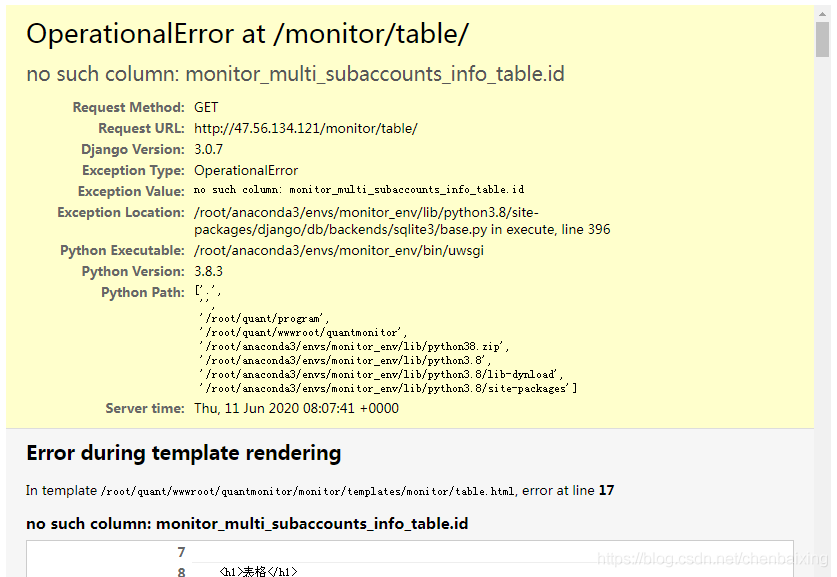The image size is (837, 577).
Task: Click the Exception Location file path
Action: pos(401,221)
